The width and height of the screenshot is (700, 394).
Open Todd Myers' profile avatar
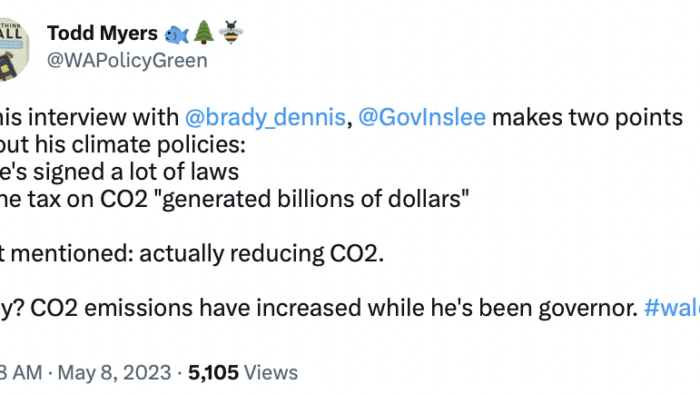13,49
